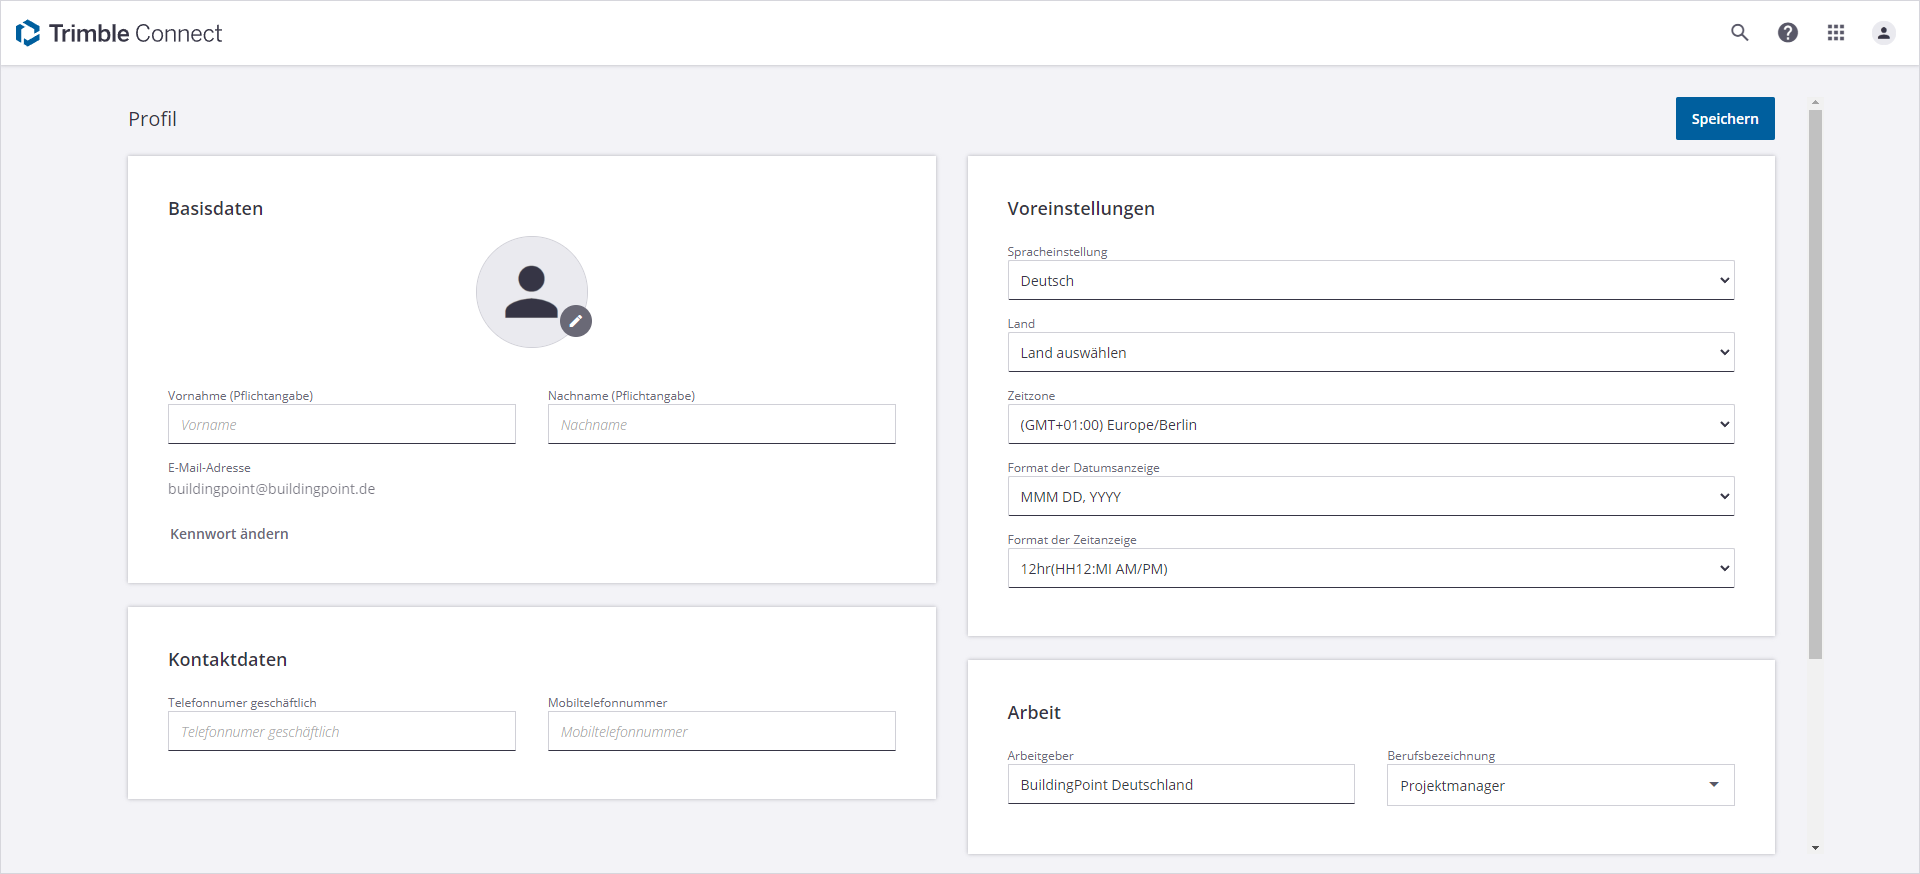Screen dimensions: 1920x874
Task: Open Format der Zeitanzeige dropdown
Action: pyautogui.click(x=1370, y=569)
